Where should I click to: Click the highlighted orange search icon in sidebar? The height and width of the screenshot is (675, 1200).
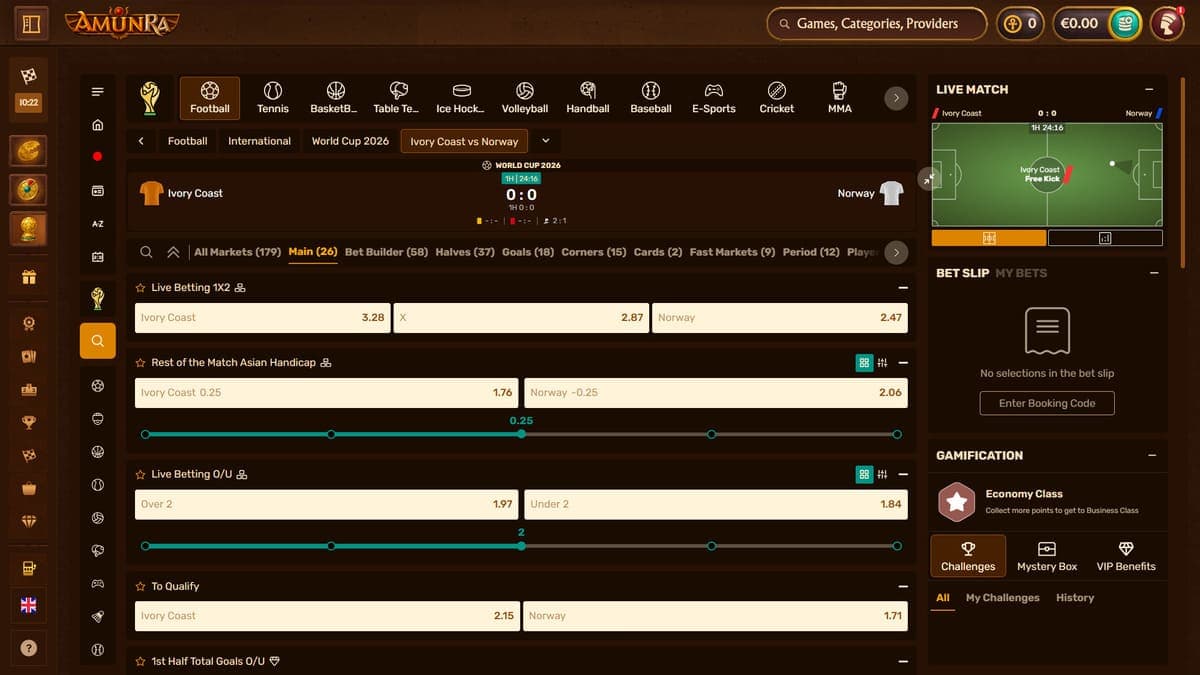tap(97, 341)
